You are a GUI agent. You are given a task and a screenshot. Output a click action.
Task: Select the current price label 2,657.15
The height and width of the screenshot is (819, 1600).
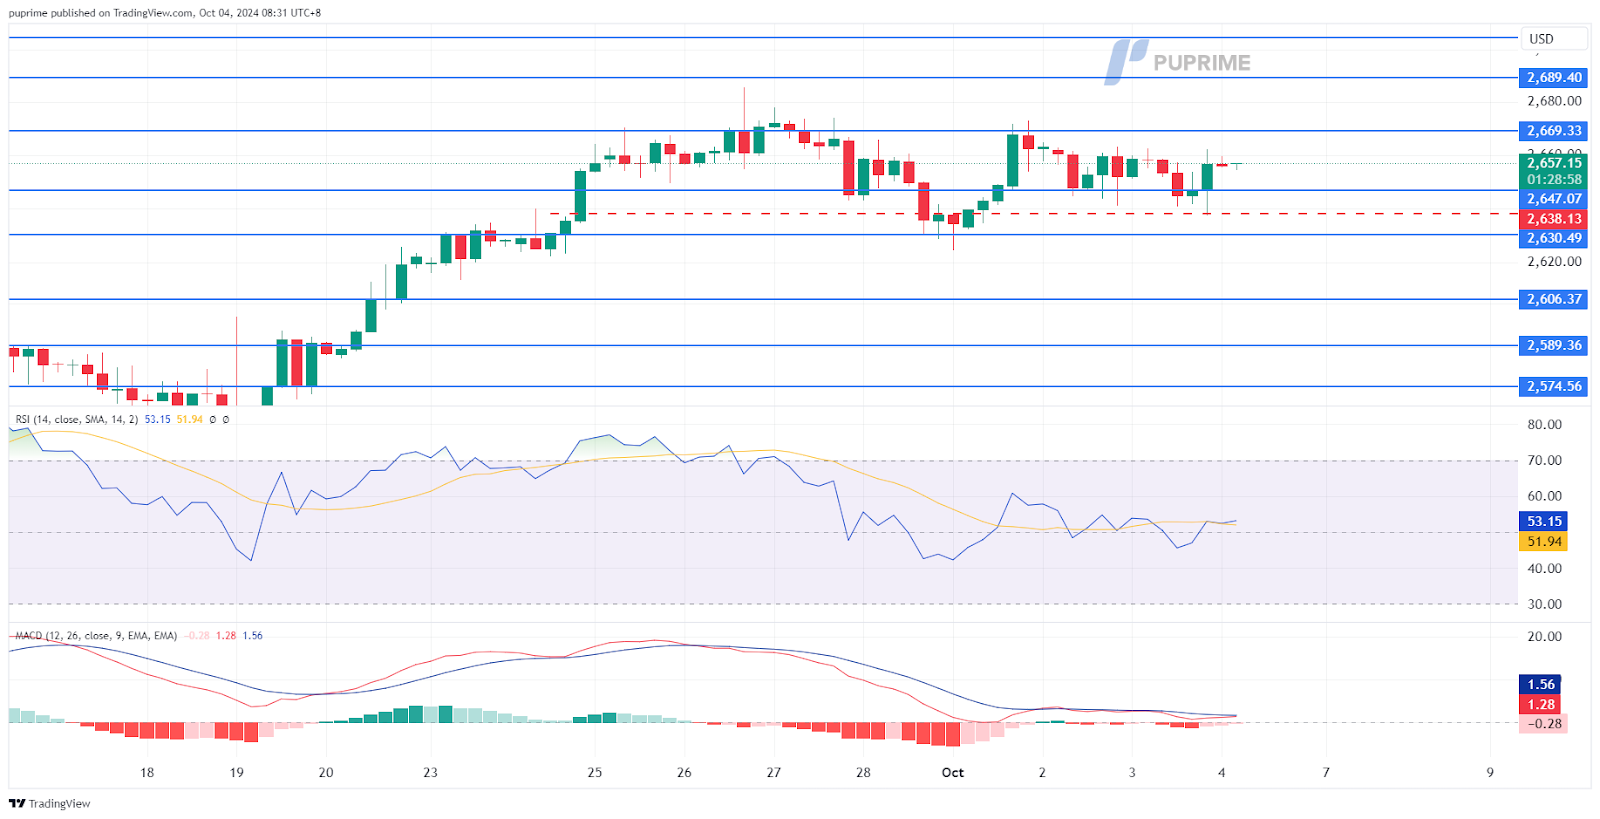pyautogui.click(x=1553, y=163)
